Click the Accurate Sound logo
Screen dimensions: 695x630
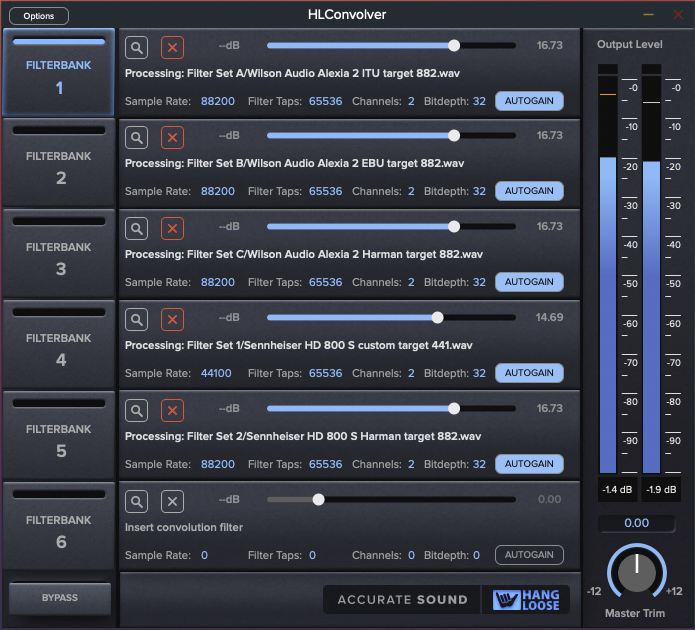pyautogui.click(x=402, y=600)
